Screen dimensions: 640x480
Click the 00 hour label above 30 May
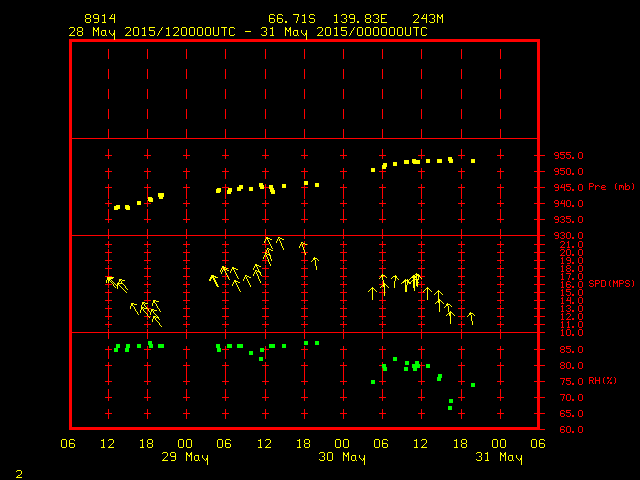point(342,444)
